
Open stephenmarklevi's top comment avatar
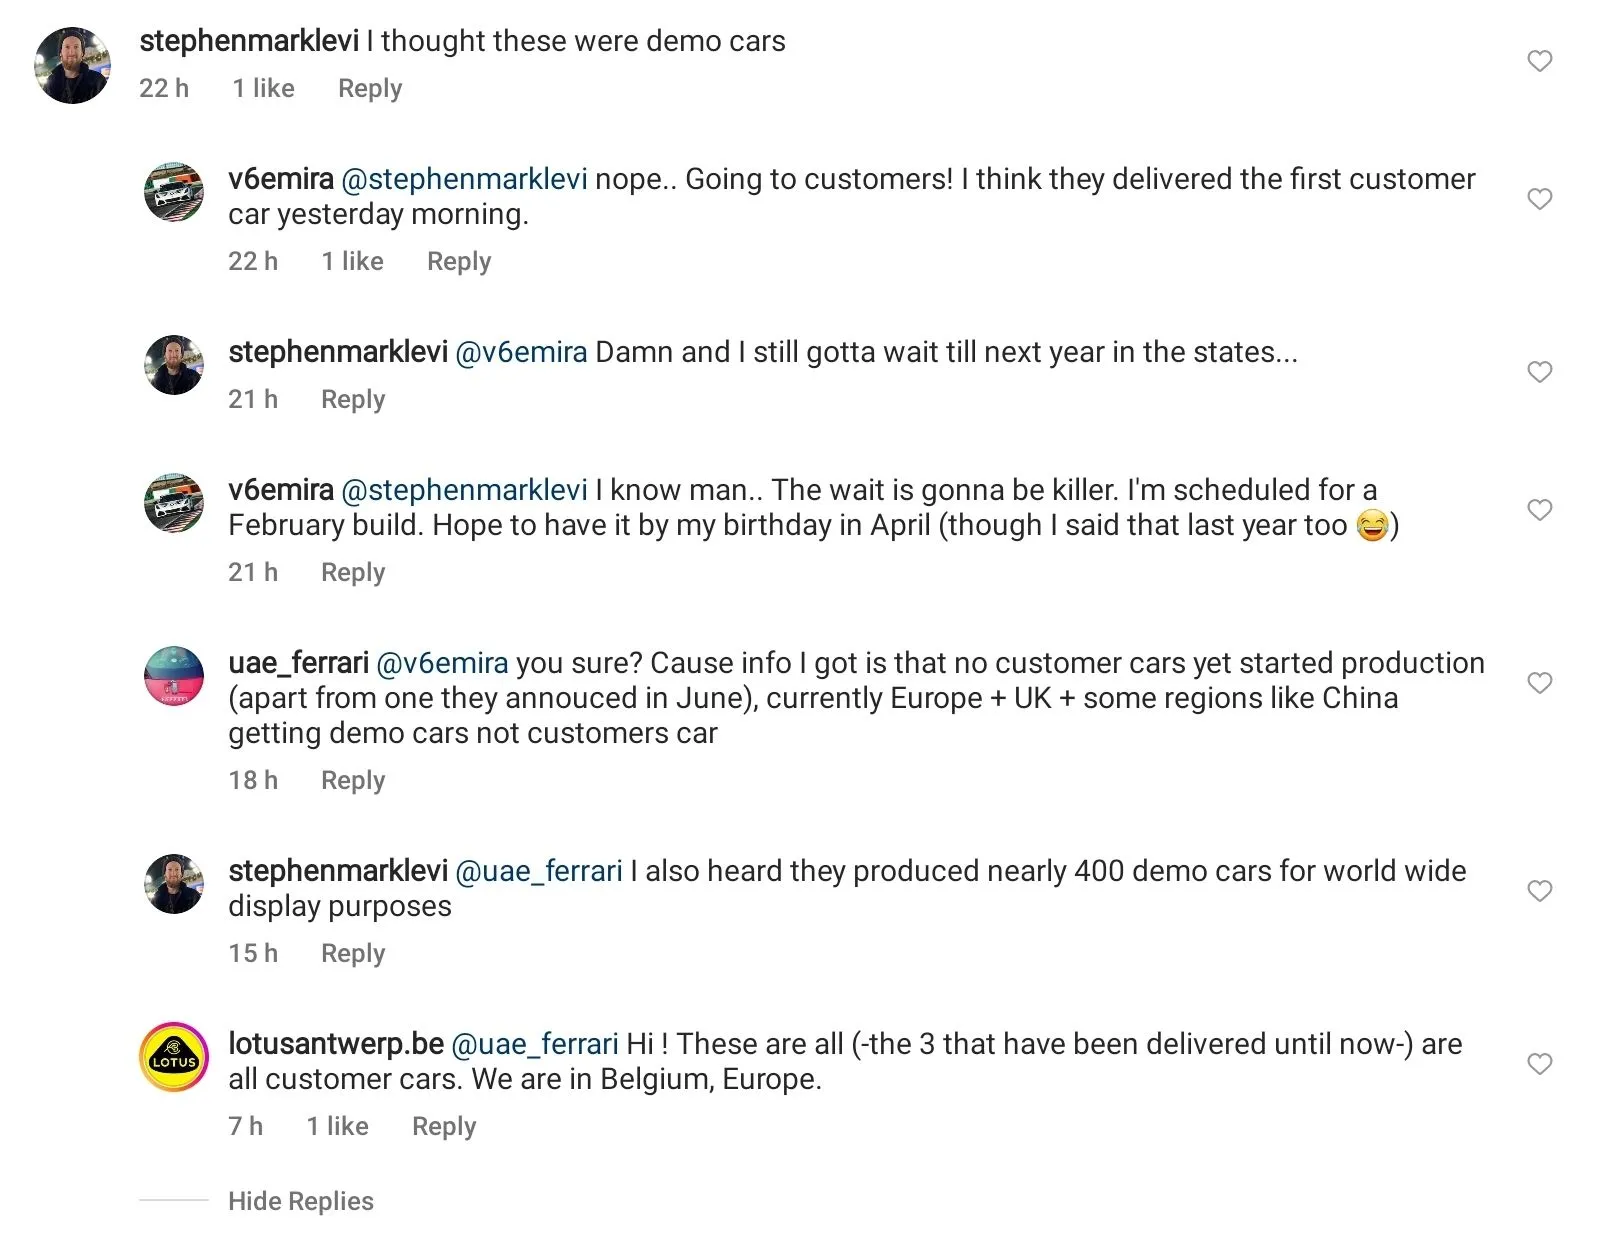coord(72,66)
